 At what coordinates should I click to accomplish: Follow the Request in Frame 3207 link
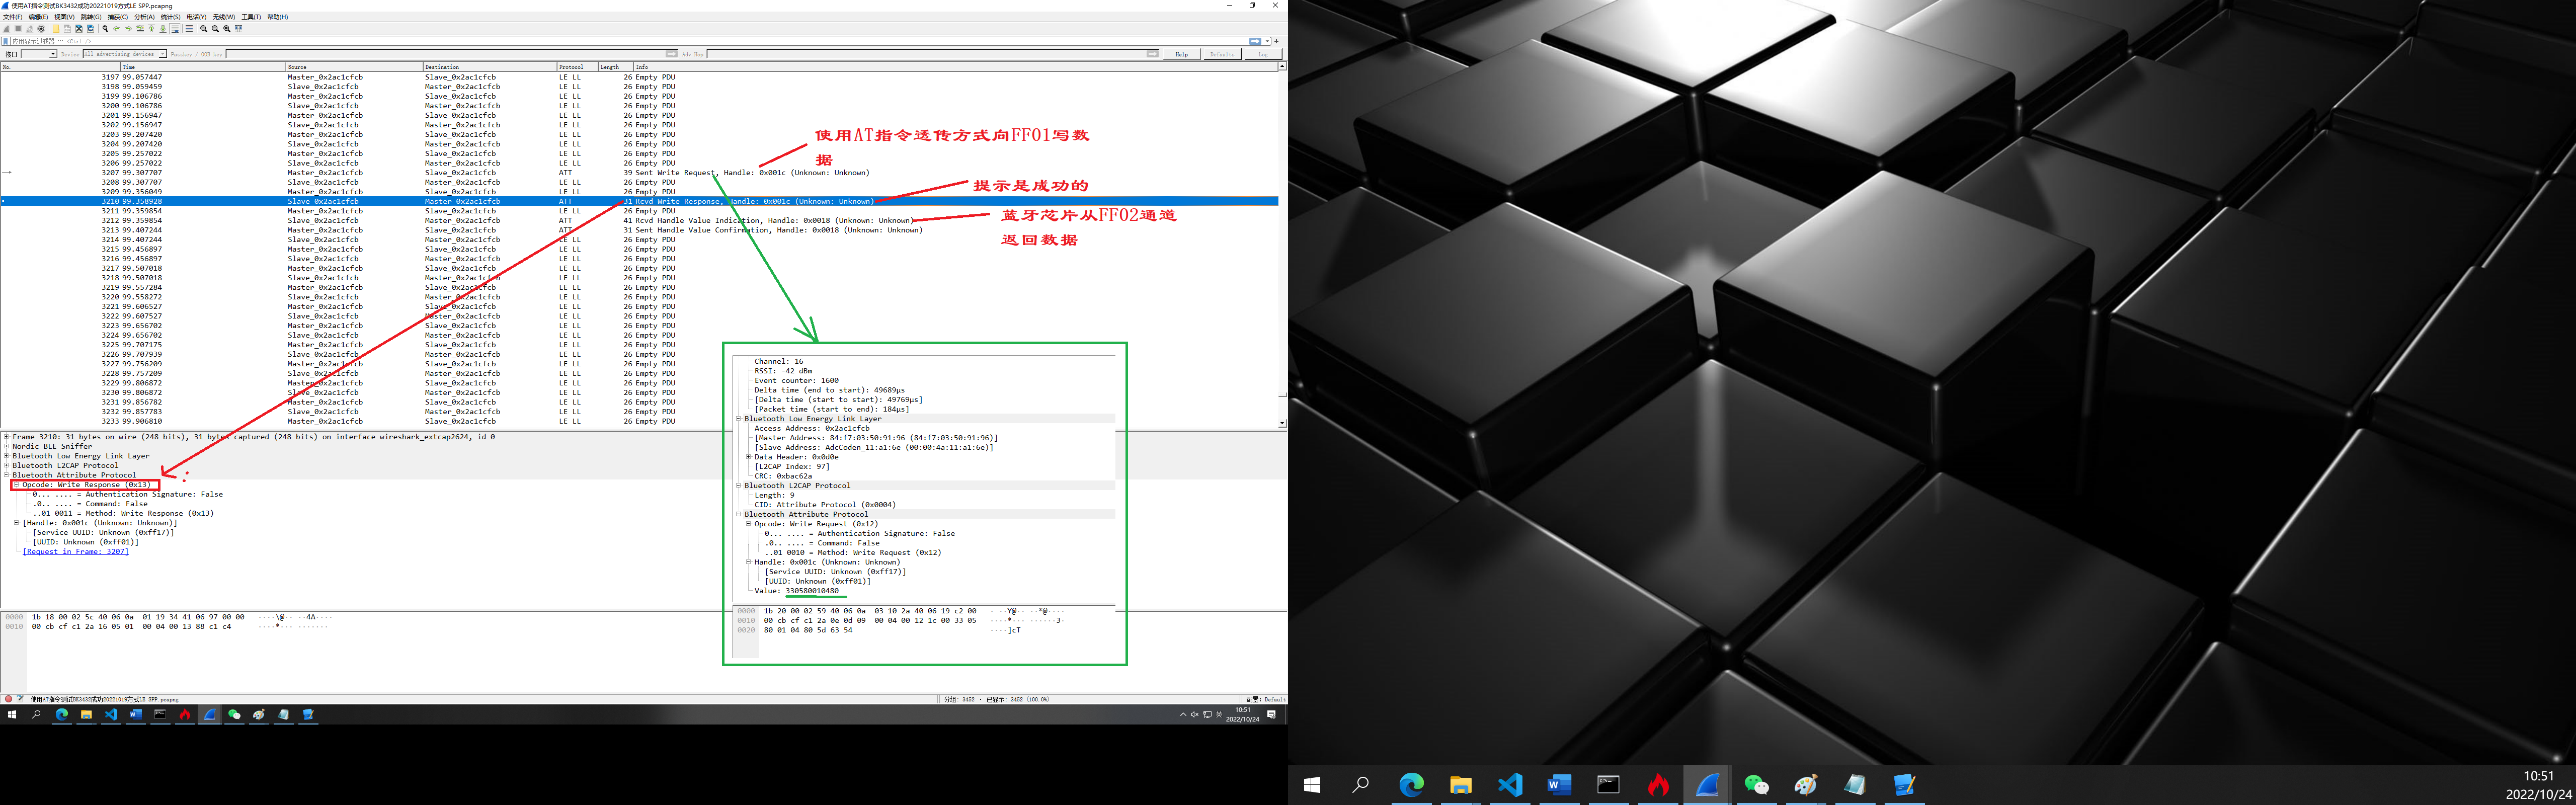[x=76, y=552]
